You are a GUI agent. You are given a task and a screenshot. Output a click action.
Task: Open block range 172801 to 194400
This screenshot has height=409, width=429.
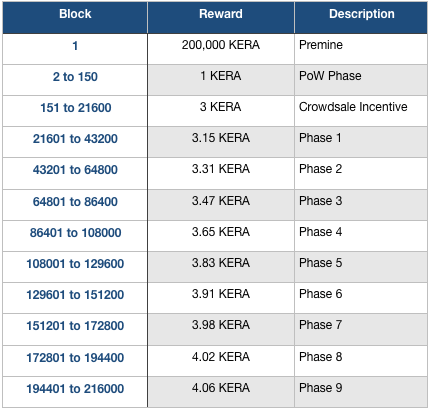click(75, 358)
